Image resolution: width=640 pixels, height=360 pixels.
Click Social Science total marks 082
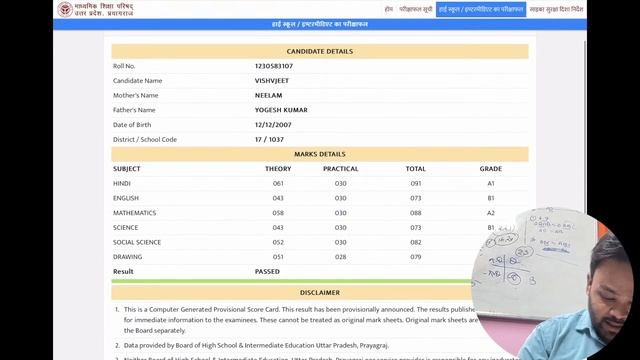tap(416, 242)
